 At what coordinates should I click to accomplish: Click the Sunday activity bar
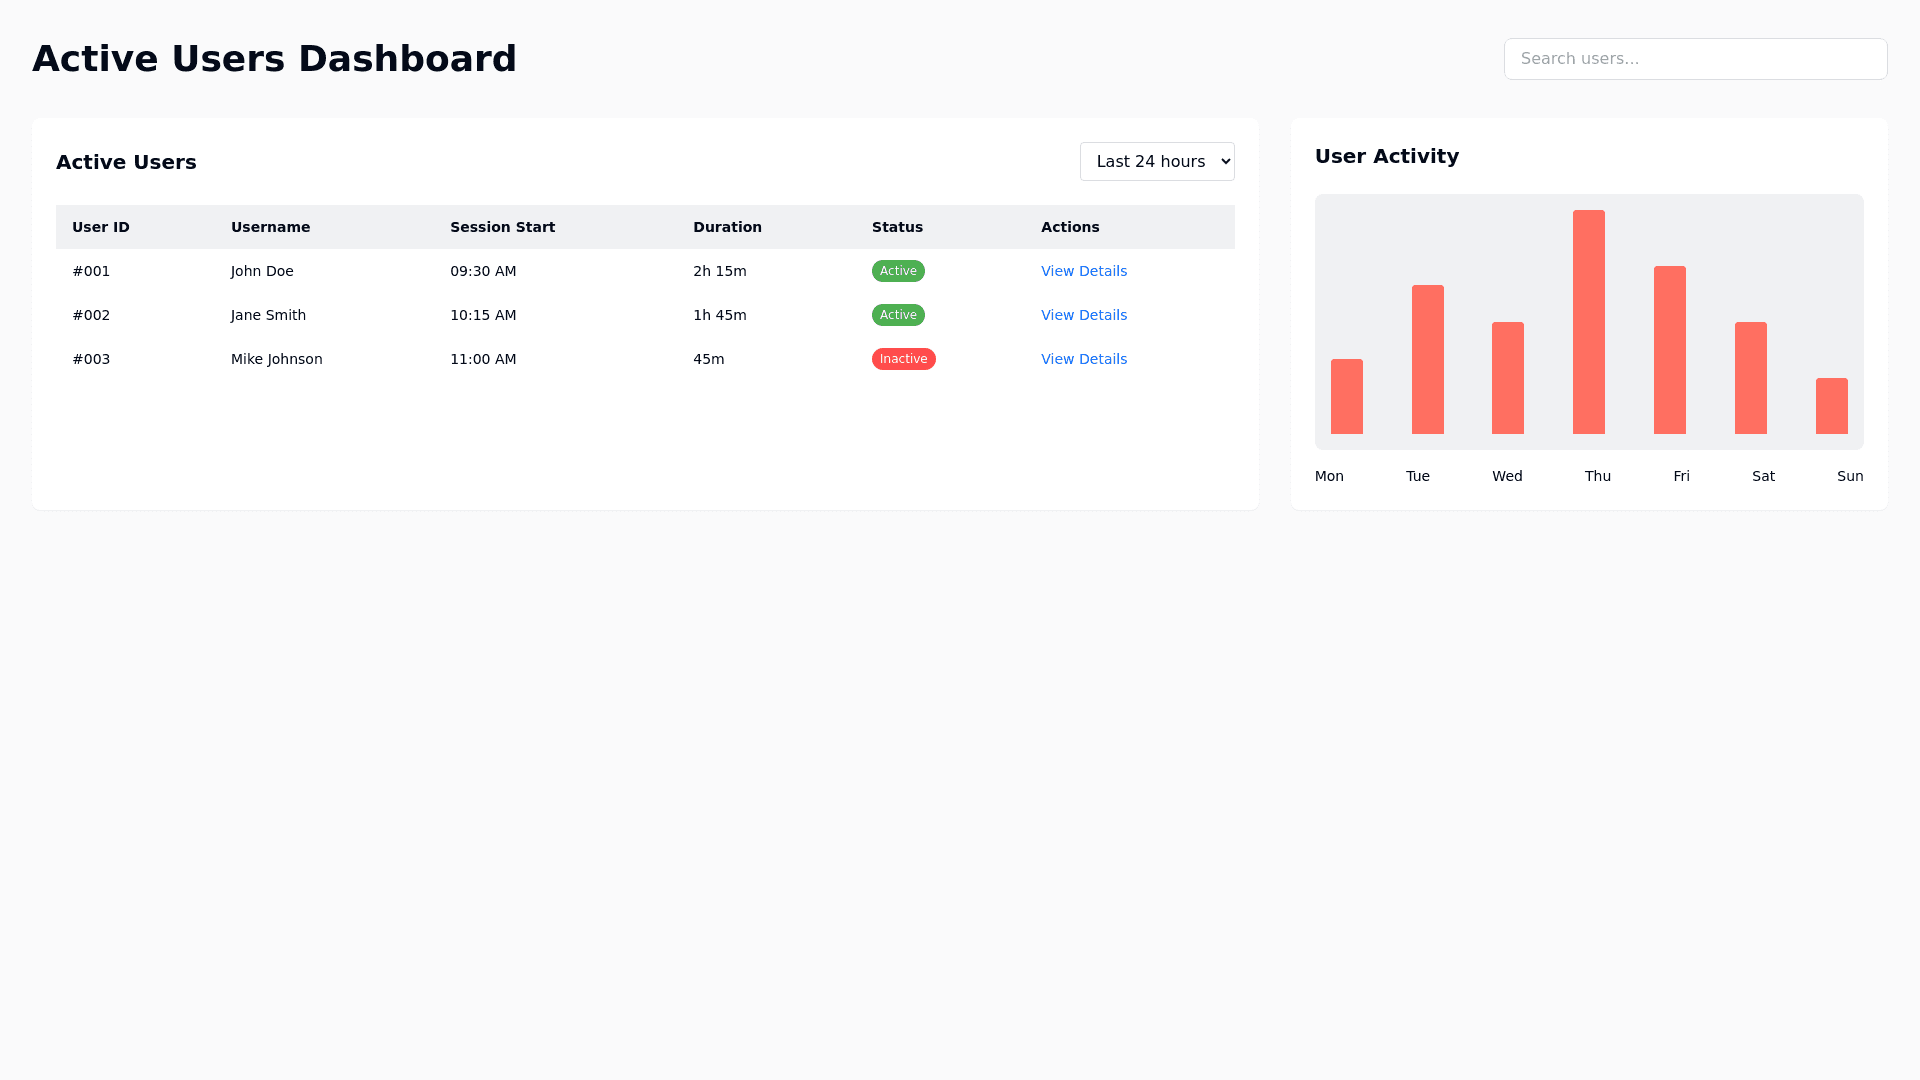pos(1831,406)
